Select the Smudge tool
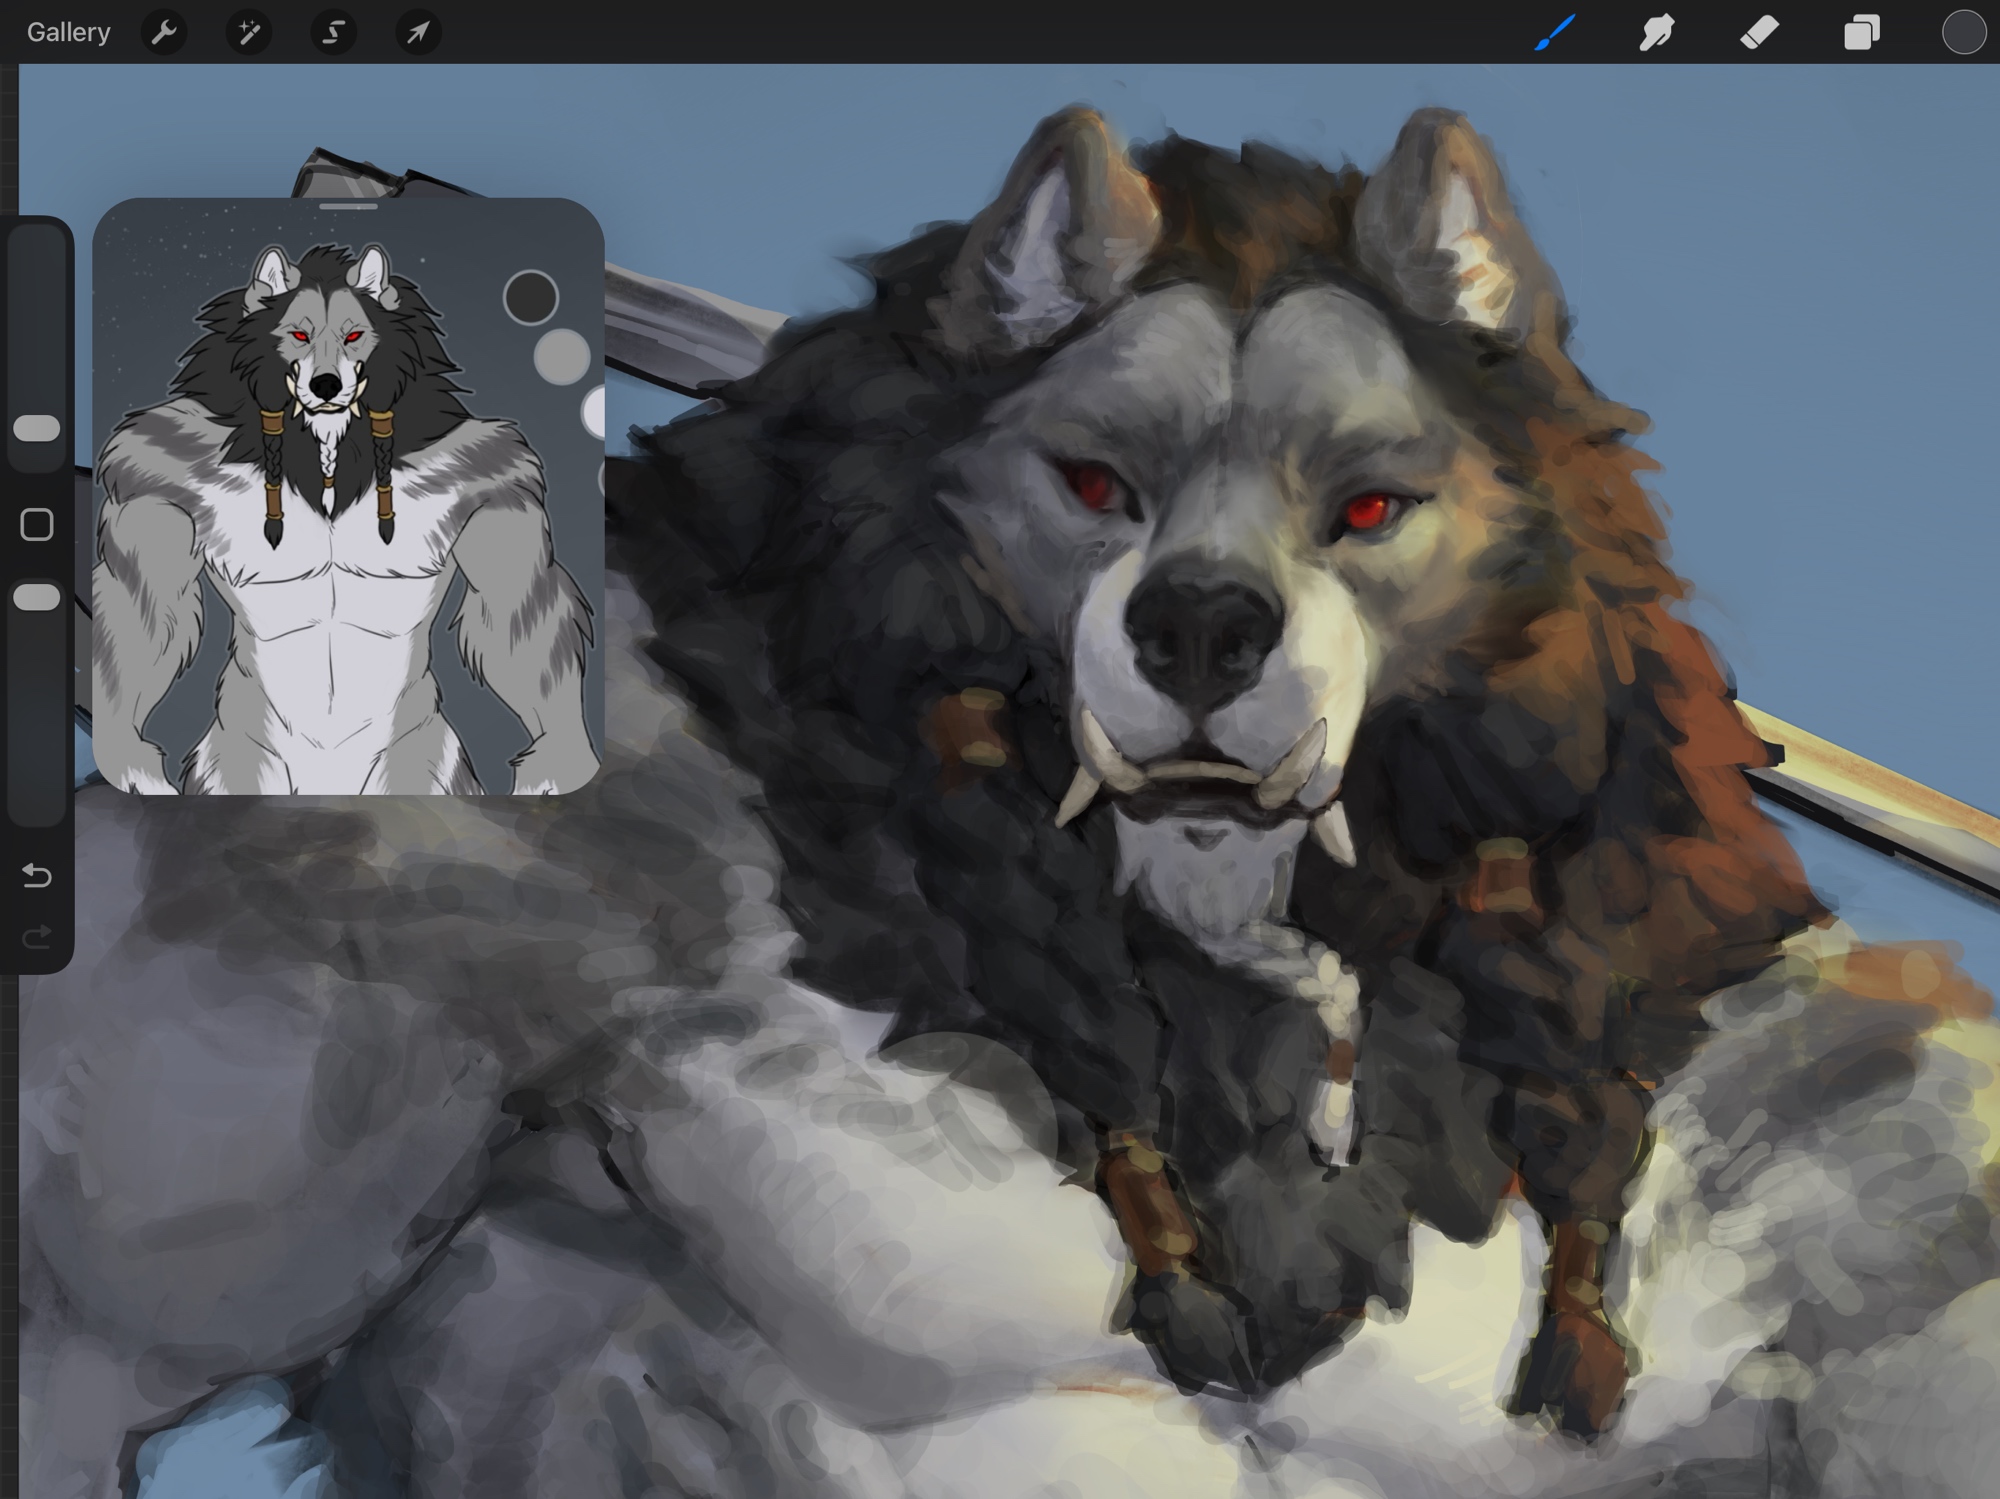The width and height of the screenshot is (2000, 1499). (x=1657, y=33)
